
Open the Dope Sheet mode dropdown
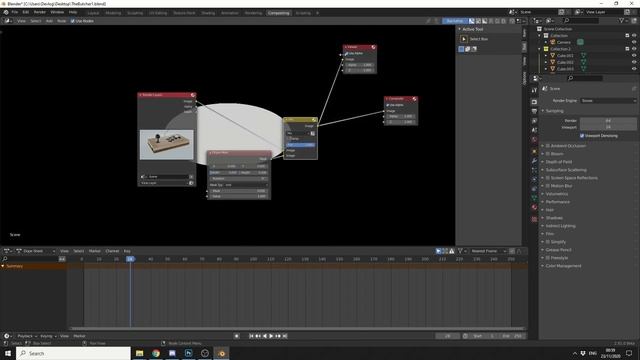(x=36, y=251)
